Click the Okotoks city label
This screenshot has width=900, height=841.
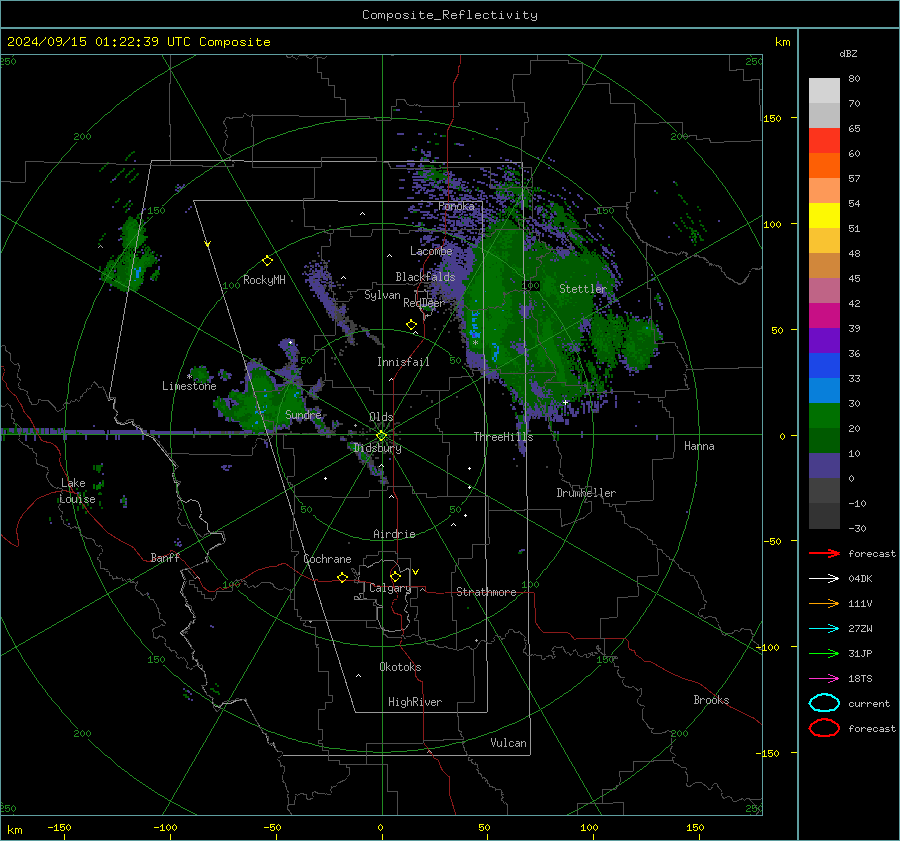pos(400,667)
